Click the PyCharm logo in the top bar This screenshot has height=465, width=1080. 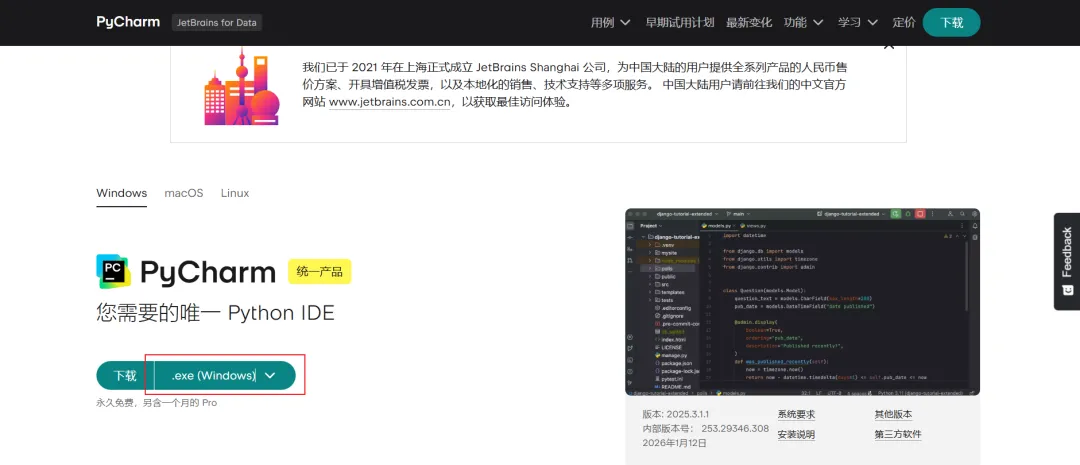click(x=128, y=22)
